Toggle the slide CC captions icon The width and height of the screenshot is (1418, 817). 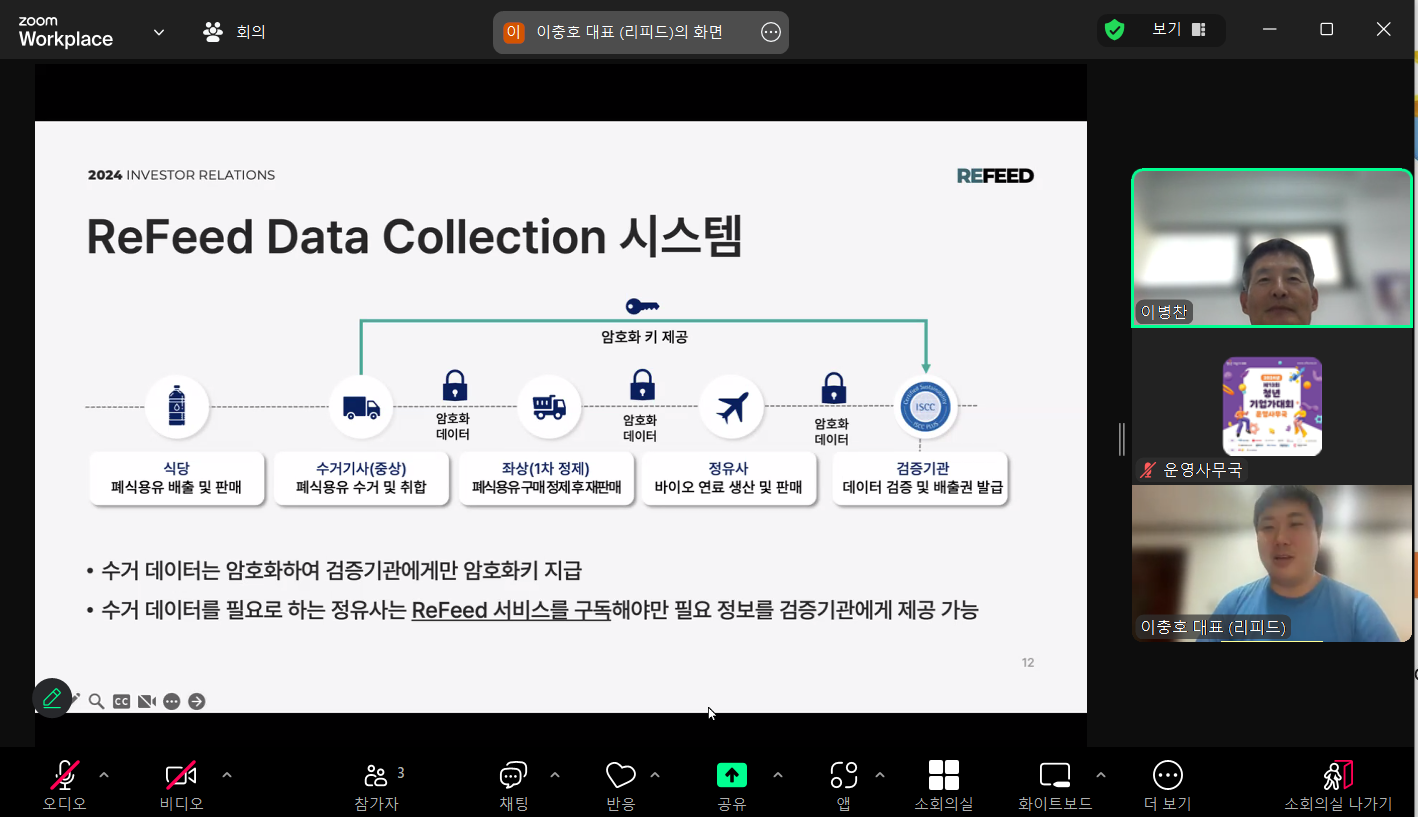coord(121,701)
